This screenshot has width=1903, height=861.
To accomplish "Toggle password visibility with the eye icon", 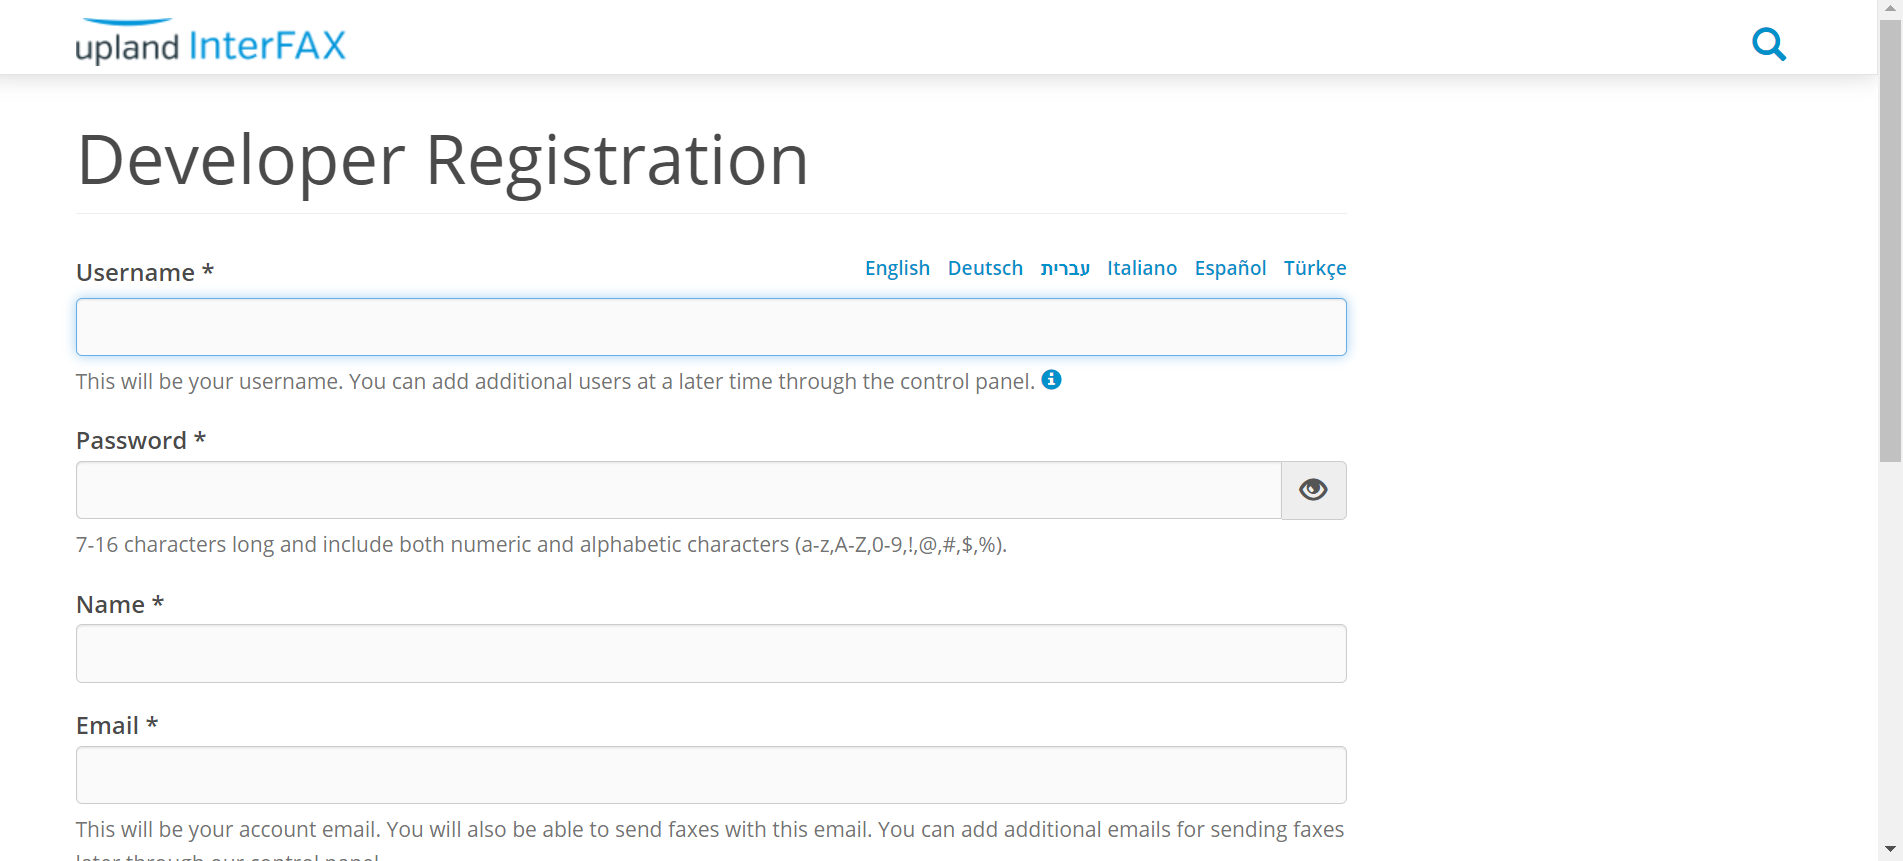I will point(1313,490).
